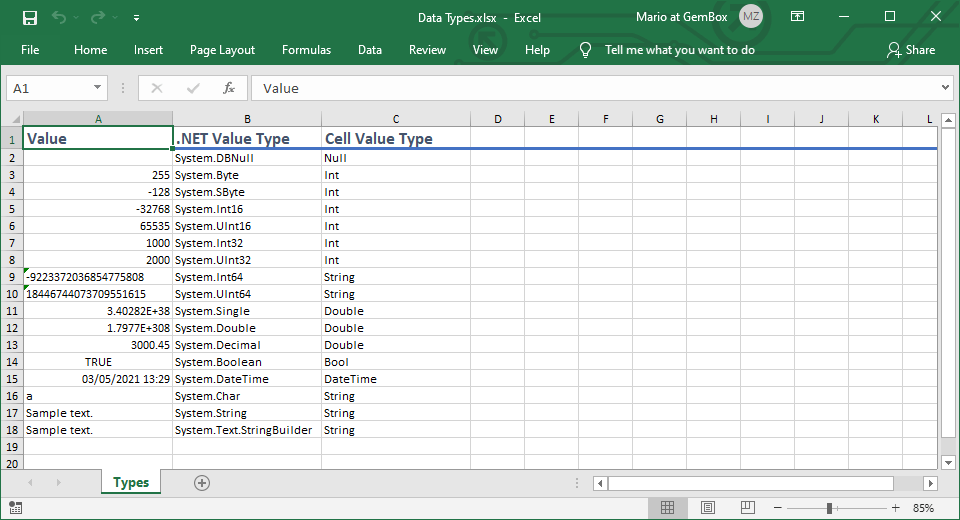Add a new sheet with plus icon
The image size is (960, 520).
point(202,483)
